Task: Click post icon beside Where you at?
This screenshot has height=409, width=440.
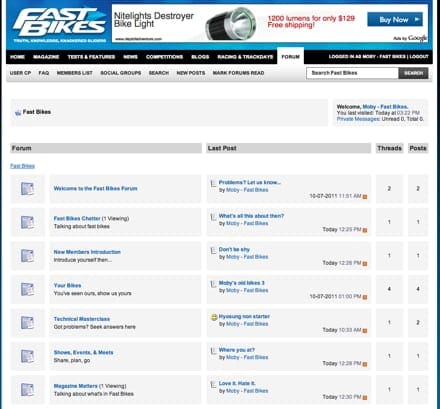Action: [214, 351]
